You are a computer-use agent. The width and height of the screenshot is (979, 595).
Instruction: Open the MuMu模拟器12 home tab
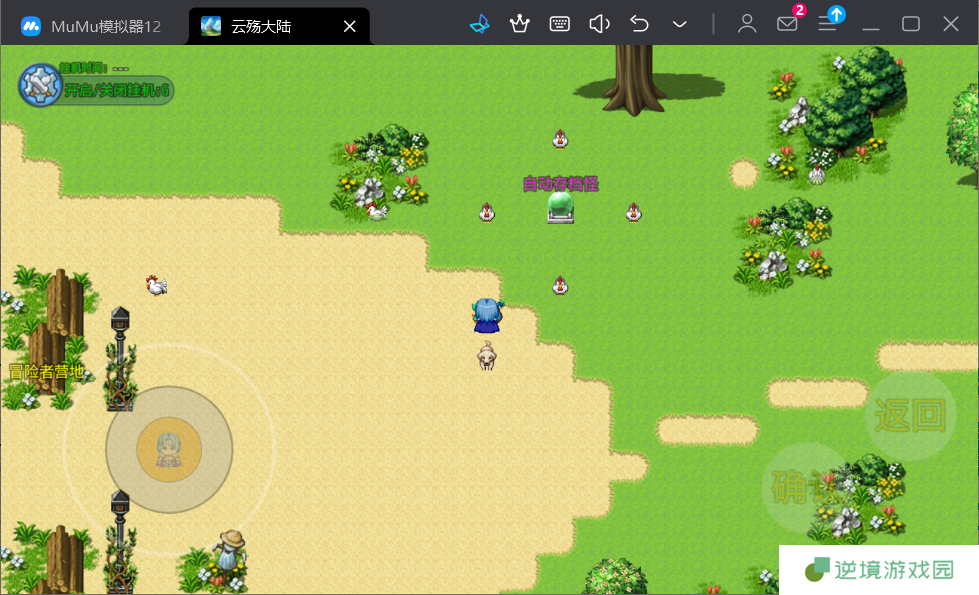tap(91, 26)
